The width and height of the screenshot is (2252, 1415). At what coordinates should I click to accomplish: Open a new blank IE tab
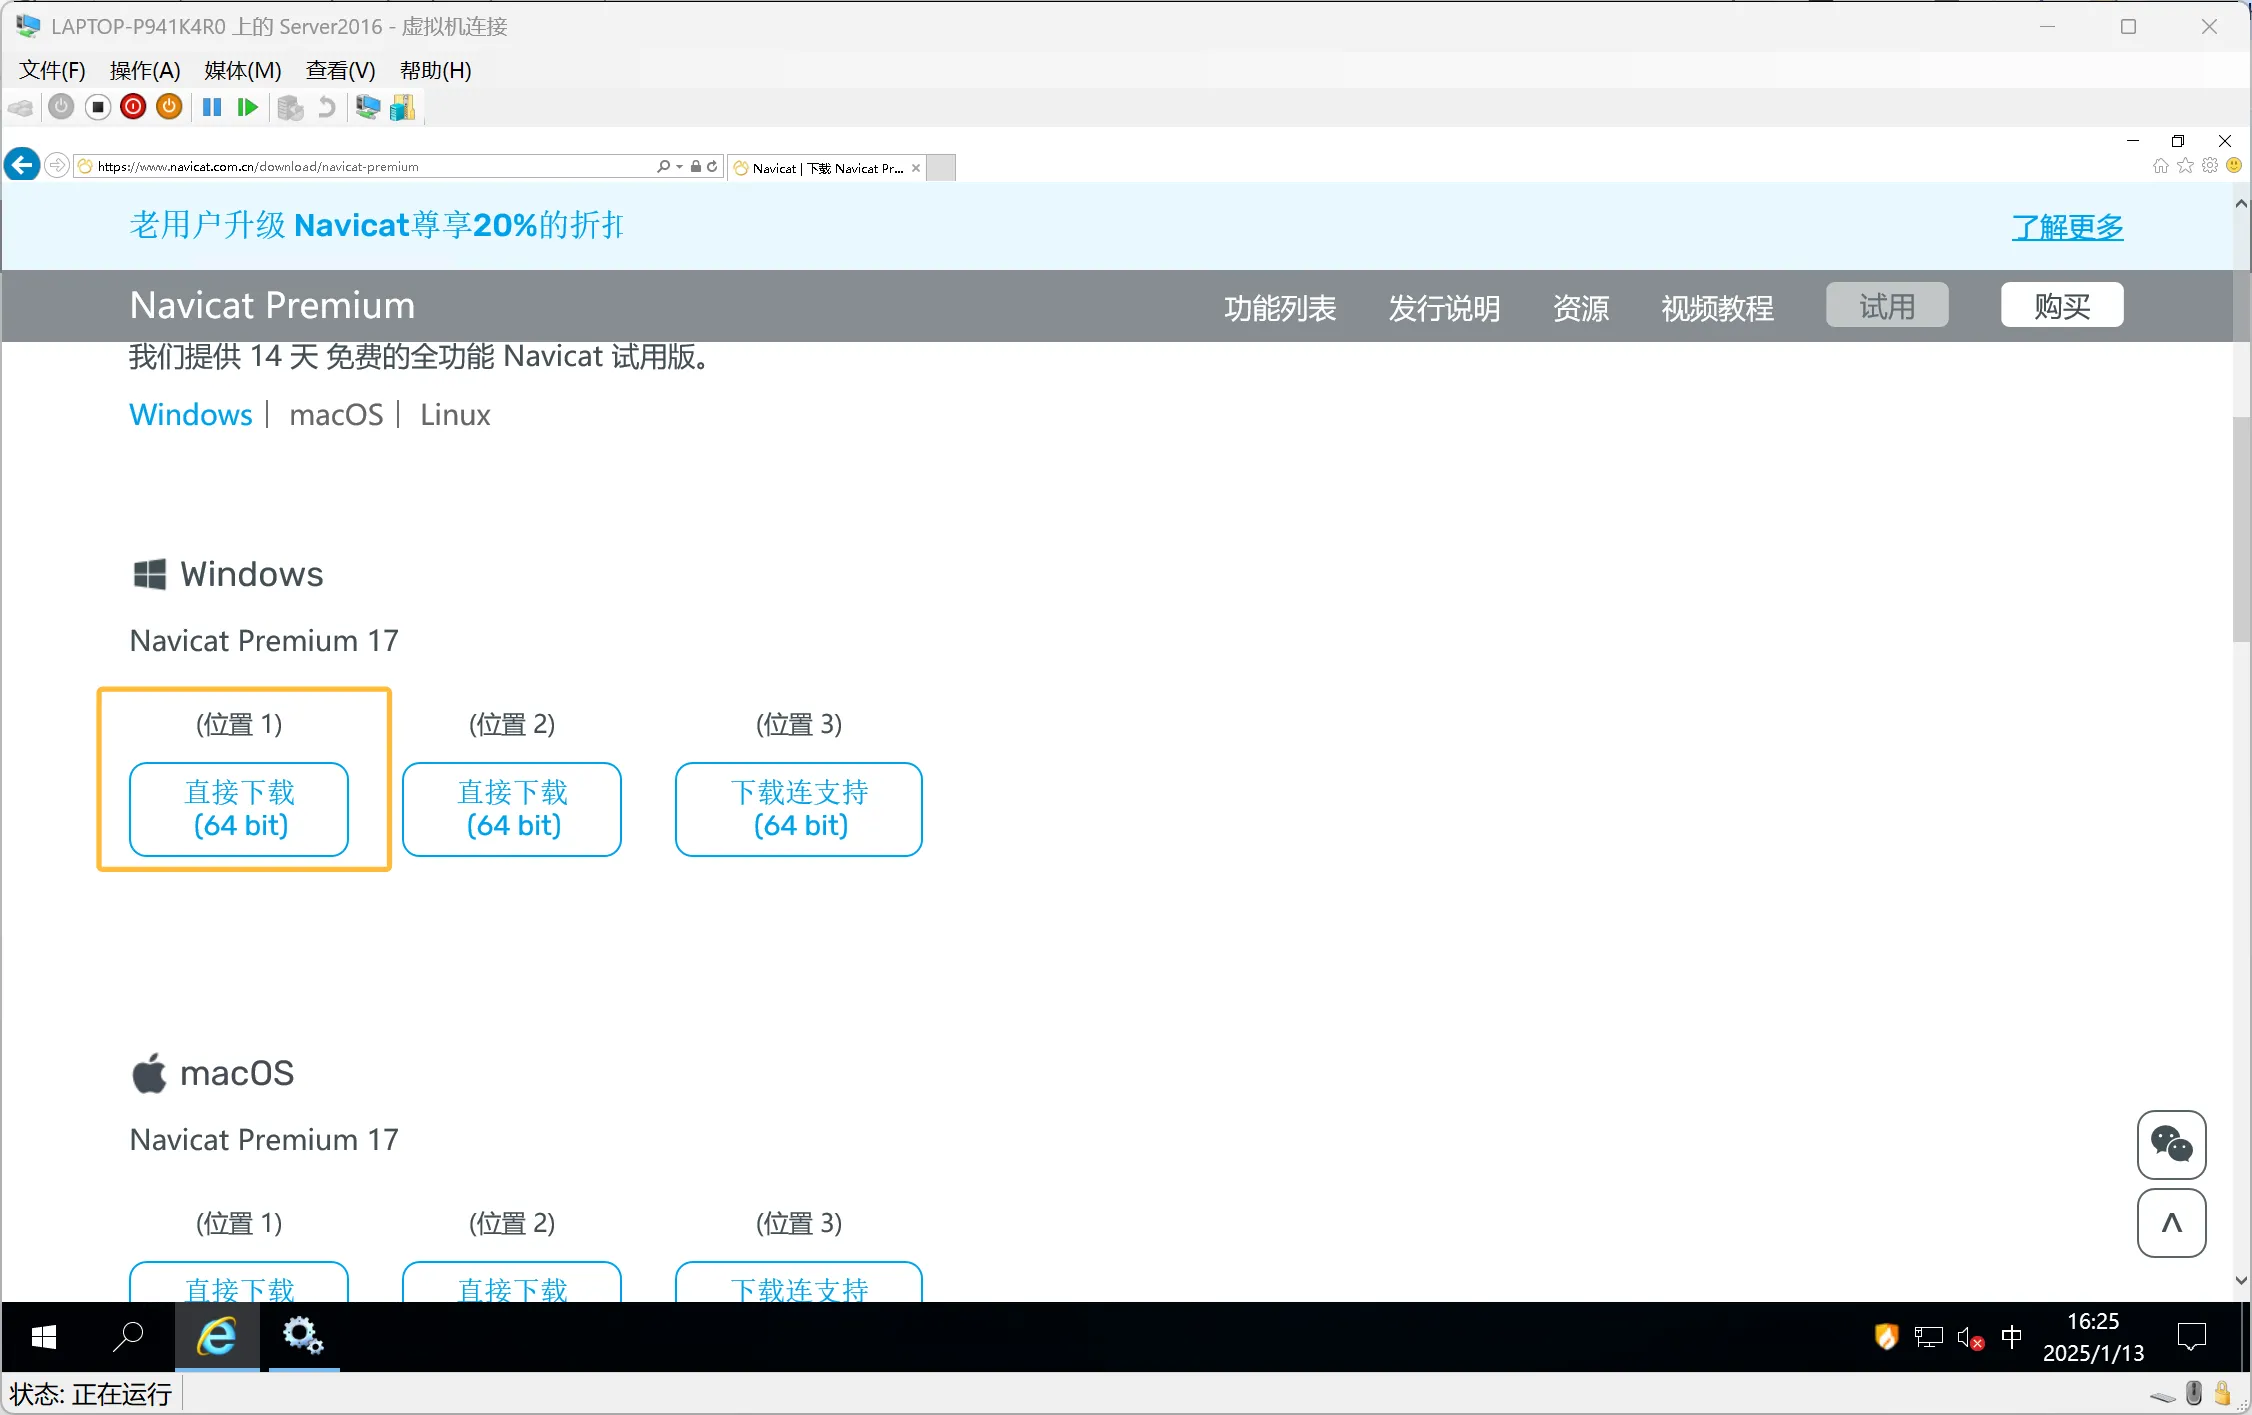coord(941,168)
